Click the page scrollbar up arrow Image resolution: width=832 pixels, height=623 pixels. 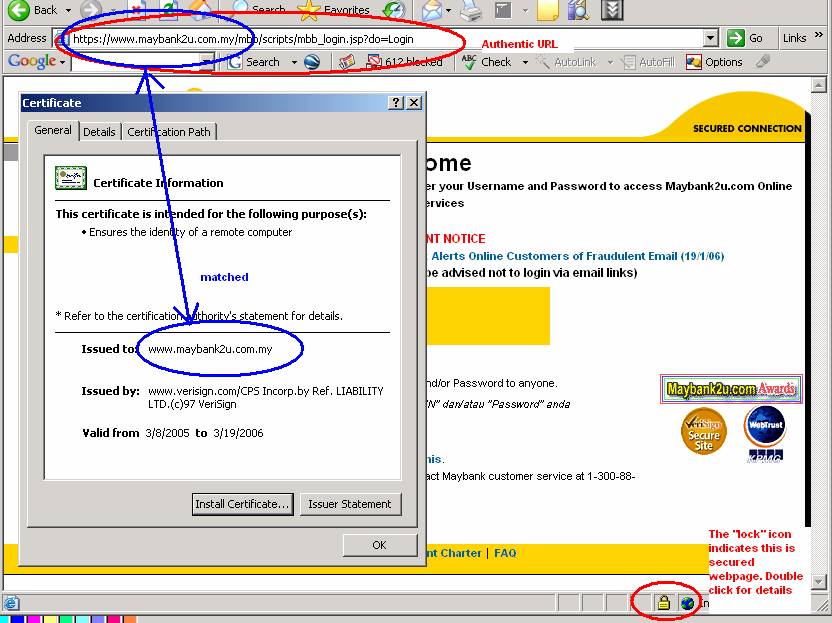tap(818, 84)
